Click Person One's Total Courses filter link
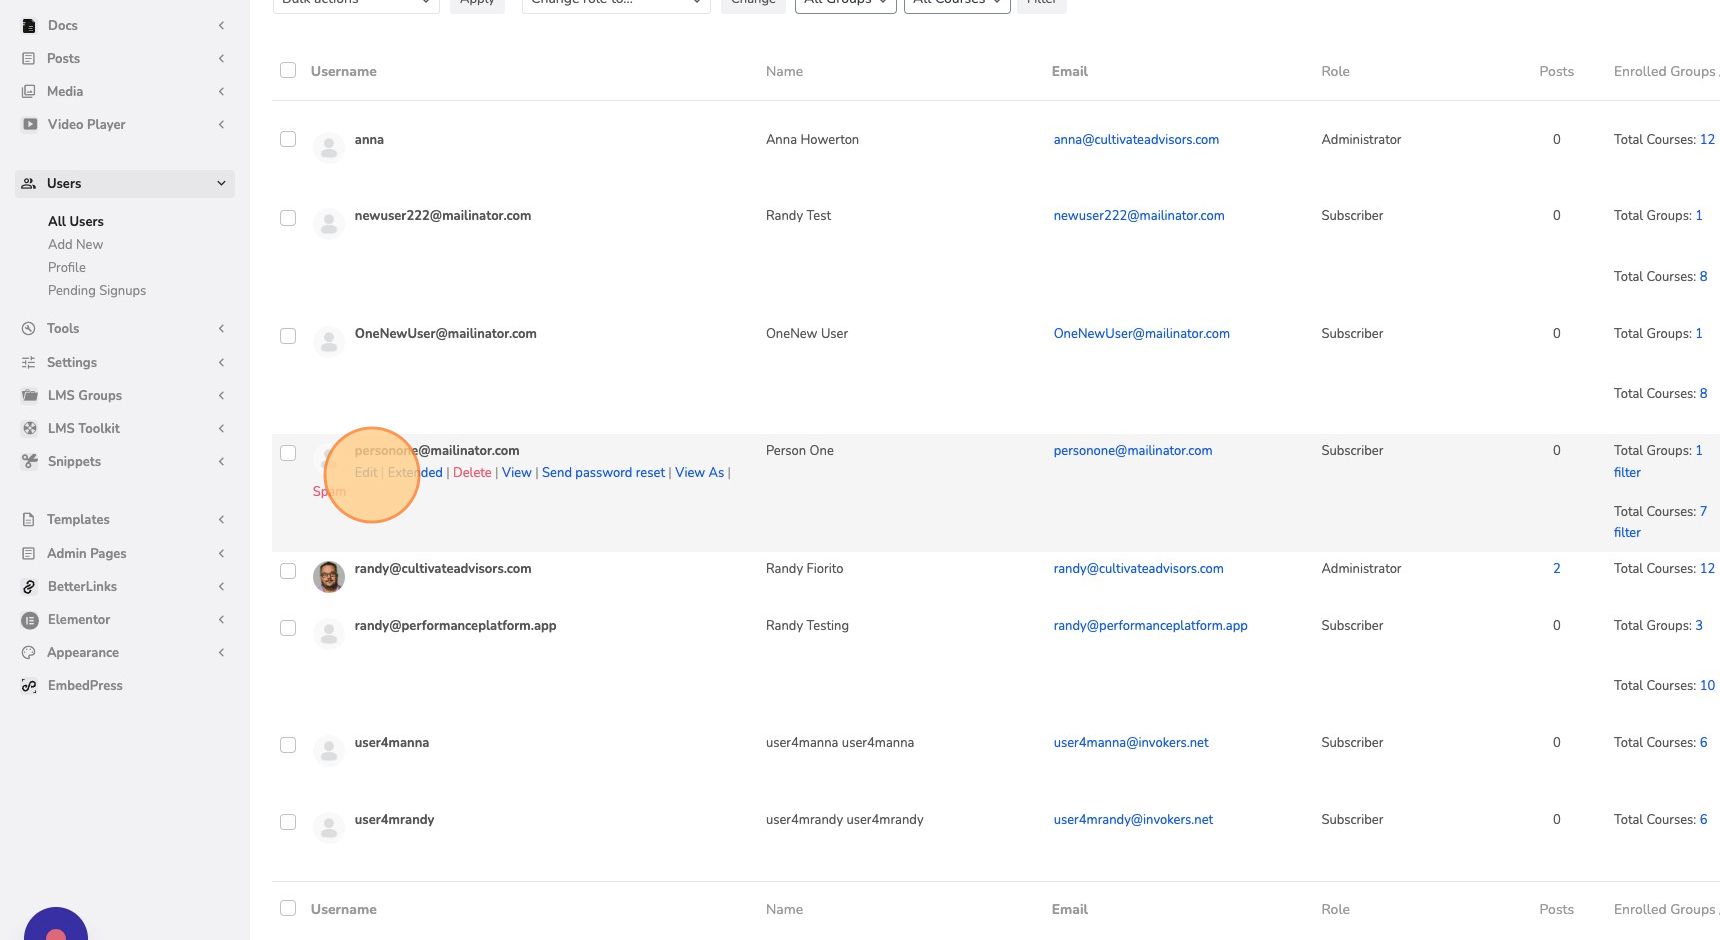Screen dimensions: 1720x940 coord(1627,532)
